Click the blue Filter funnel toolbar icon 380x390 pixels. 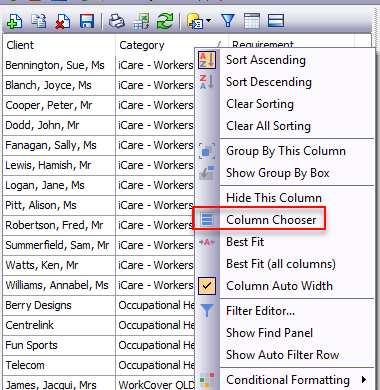(x=228, y=21)
